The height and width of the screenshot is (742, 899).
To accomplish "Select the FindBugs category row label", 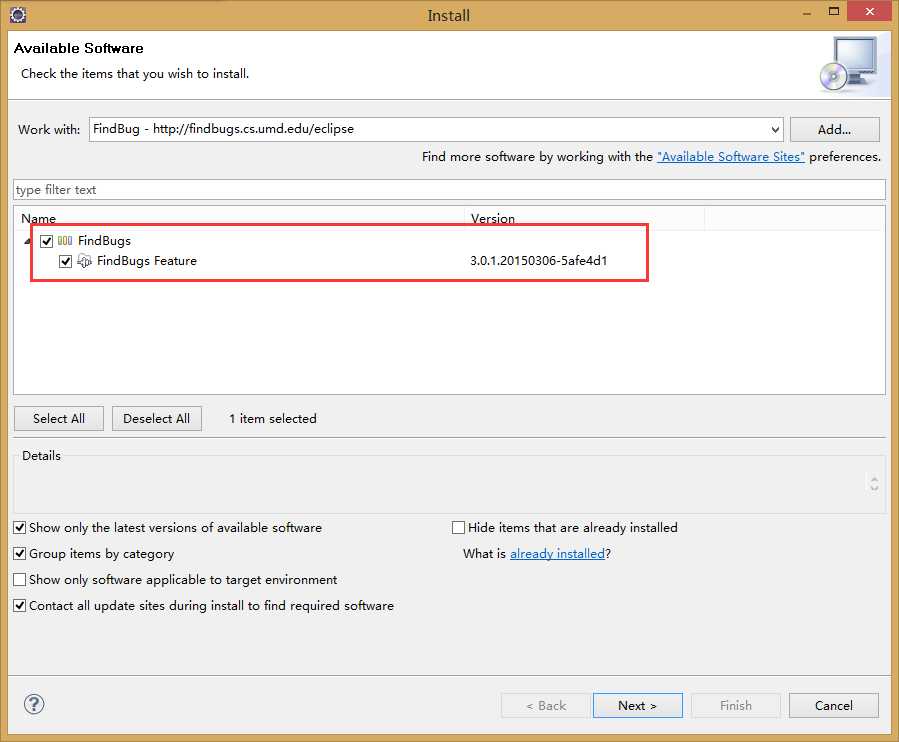I will tap(104, 241).
